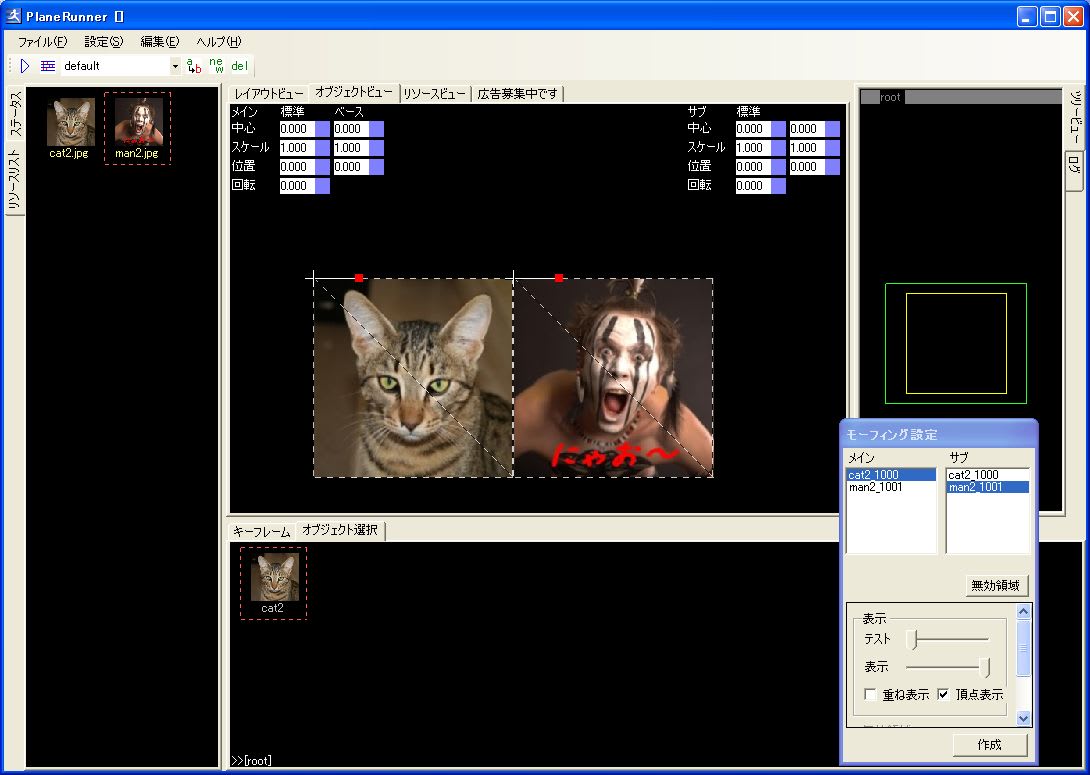Switch to the キーフレーム tab
Screen dimensions: 1090x775
click(261, 531)
